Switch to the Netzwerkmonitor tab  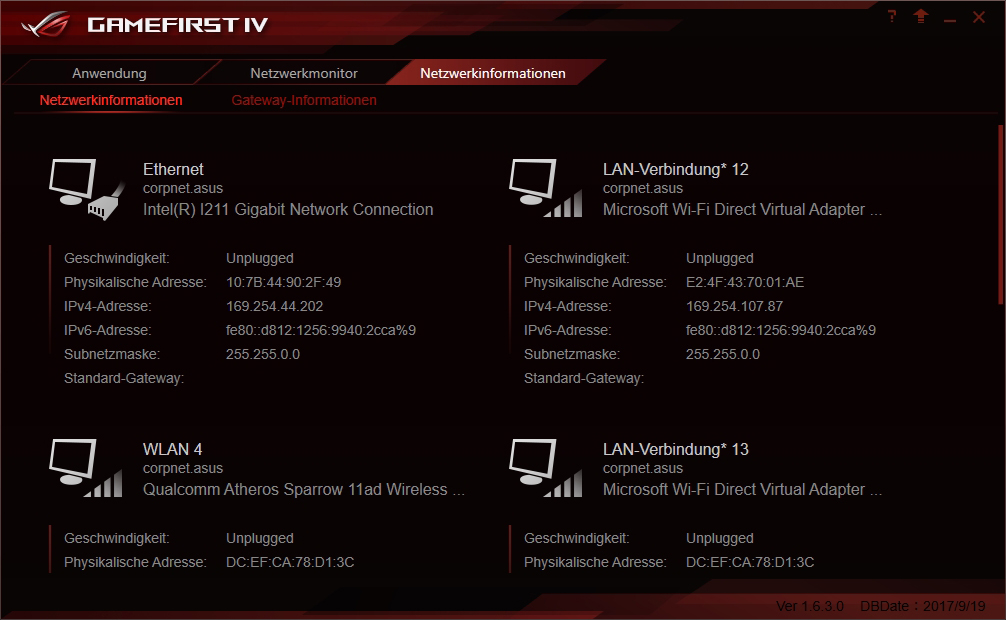coord(303,73)
